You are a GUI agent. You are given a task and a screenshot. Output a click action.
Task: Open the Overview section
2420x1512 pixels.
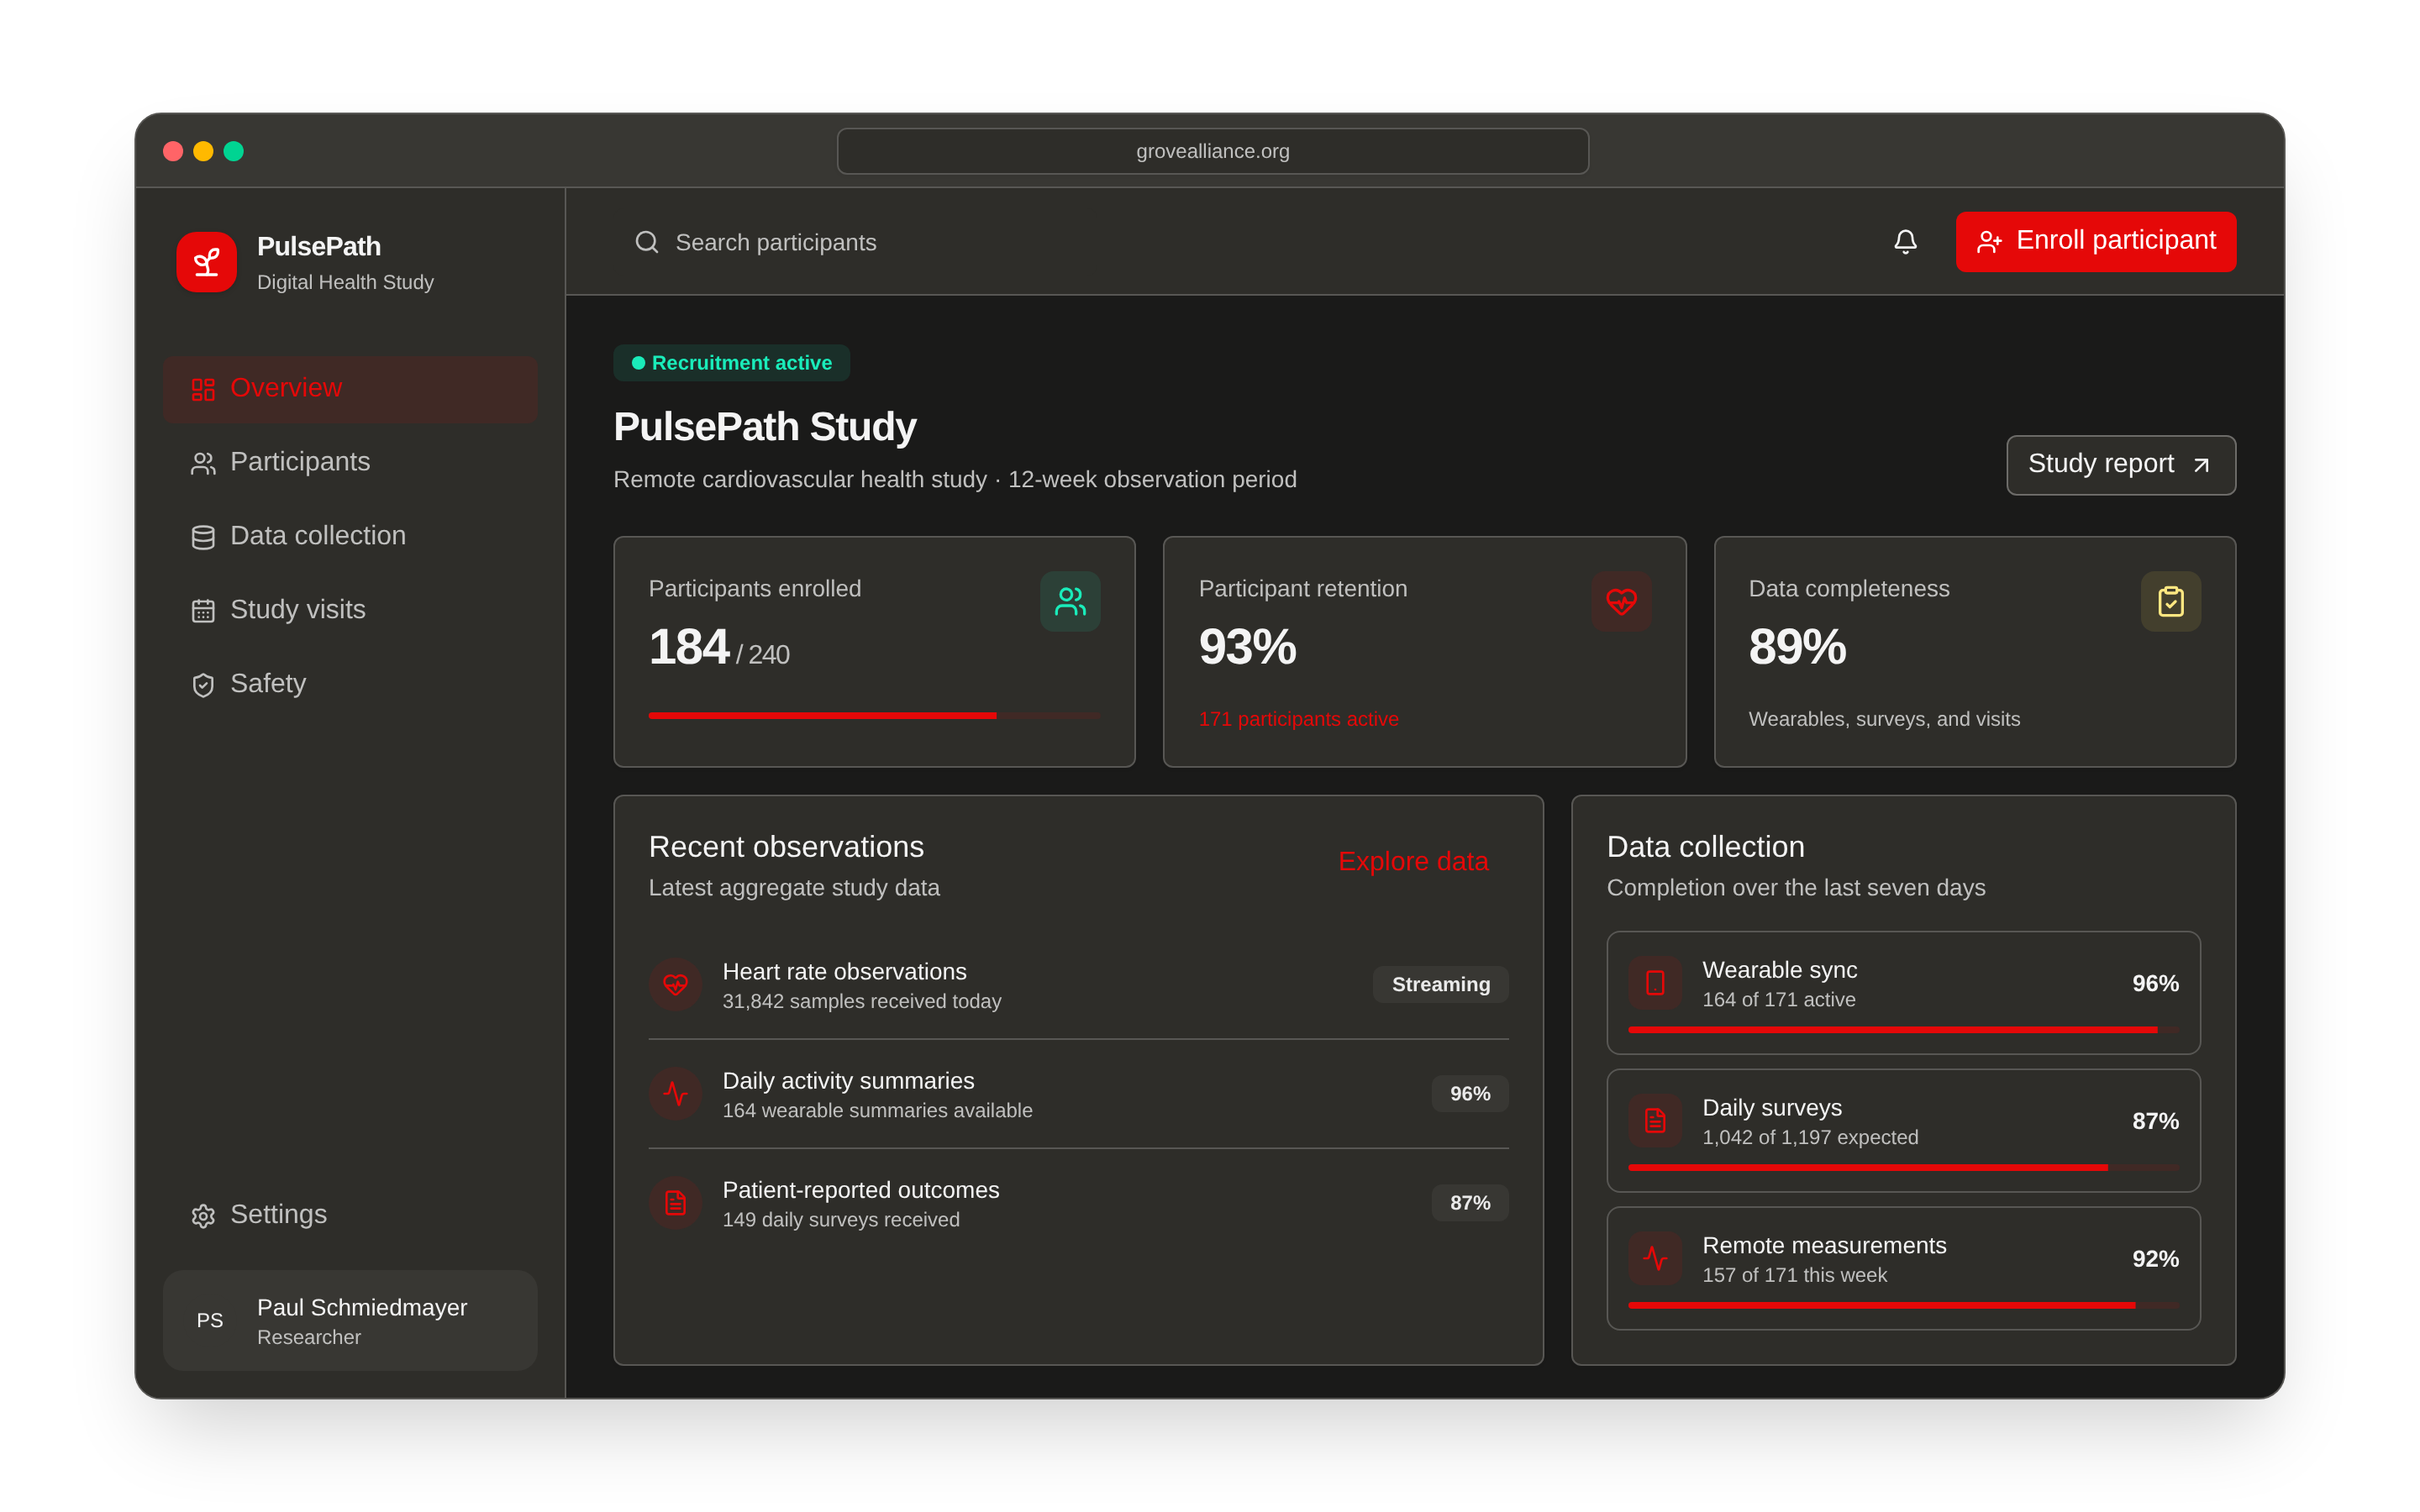point(350,389)
